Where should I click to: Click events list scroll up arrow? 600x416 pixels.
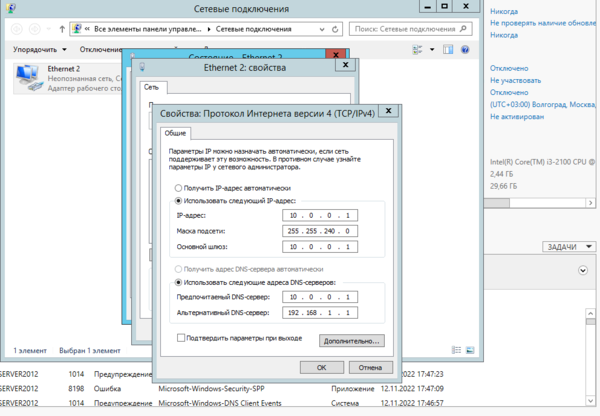click(x=590, y=313)
